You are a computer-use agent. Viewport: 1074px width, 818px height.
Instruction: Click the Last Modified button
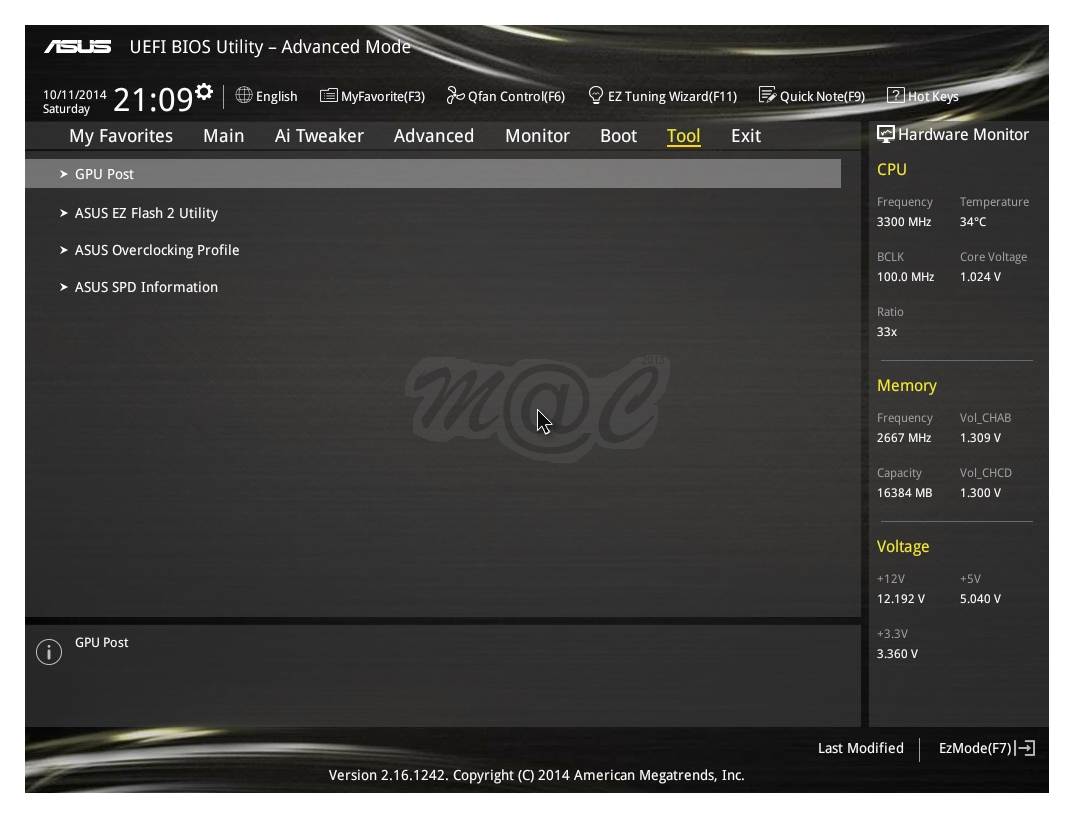coord(861,747)
